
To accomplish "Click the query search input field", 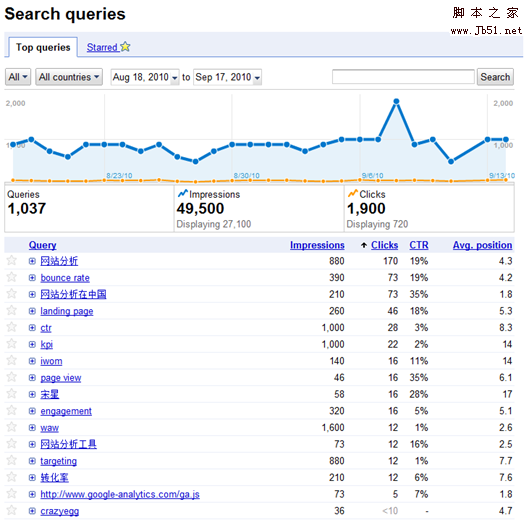I will pos(403,77).
